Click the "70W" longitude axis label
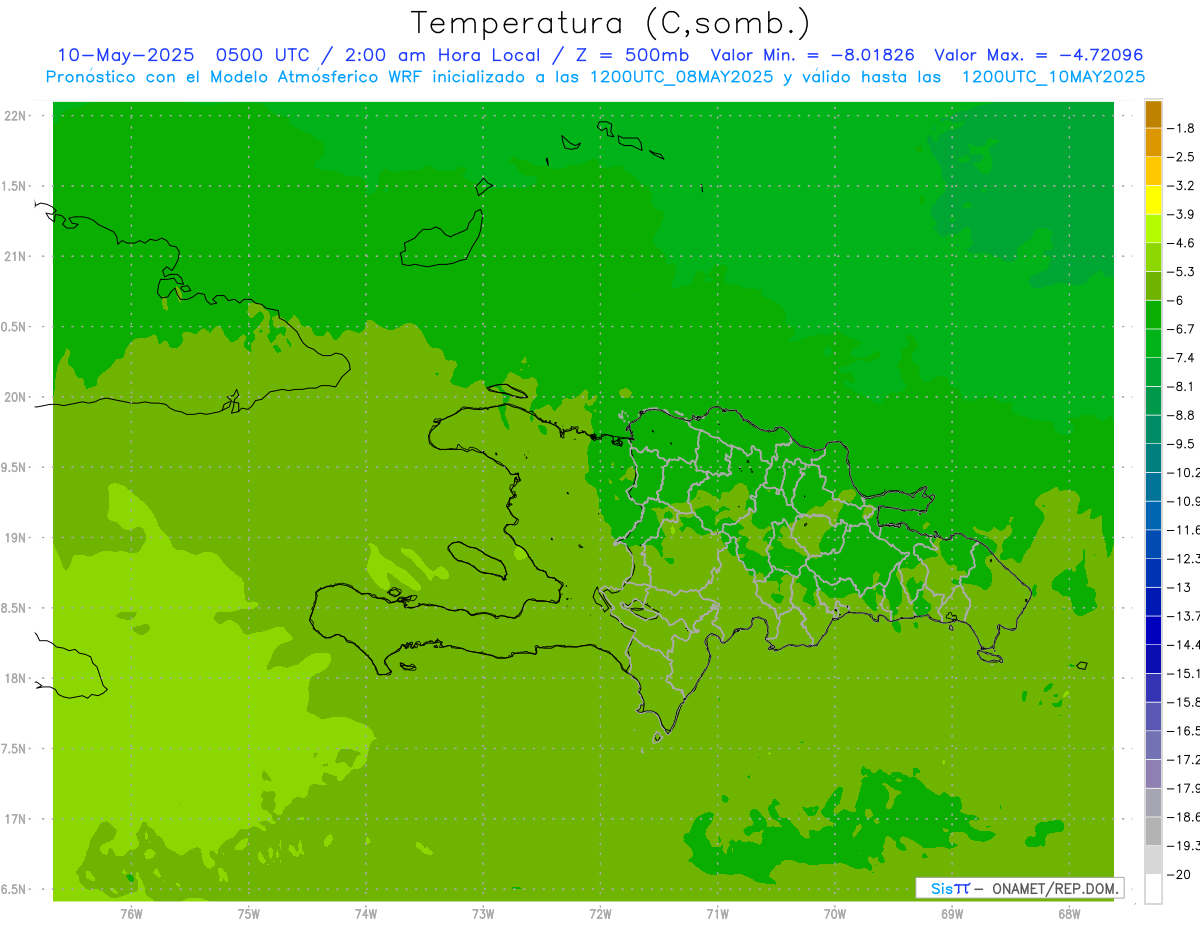Image resolution: width=1200 pixels, height=927 pixels. coord(835,913)
